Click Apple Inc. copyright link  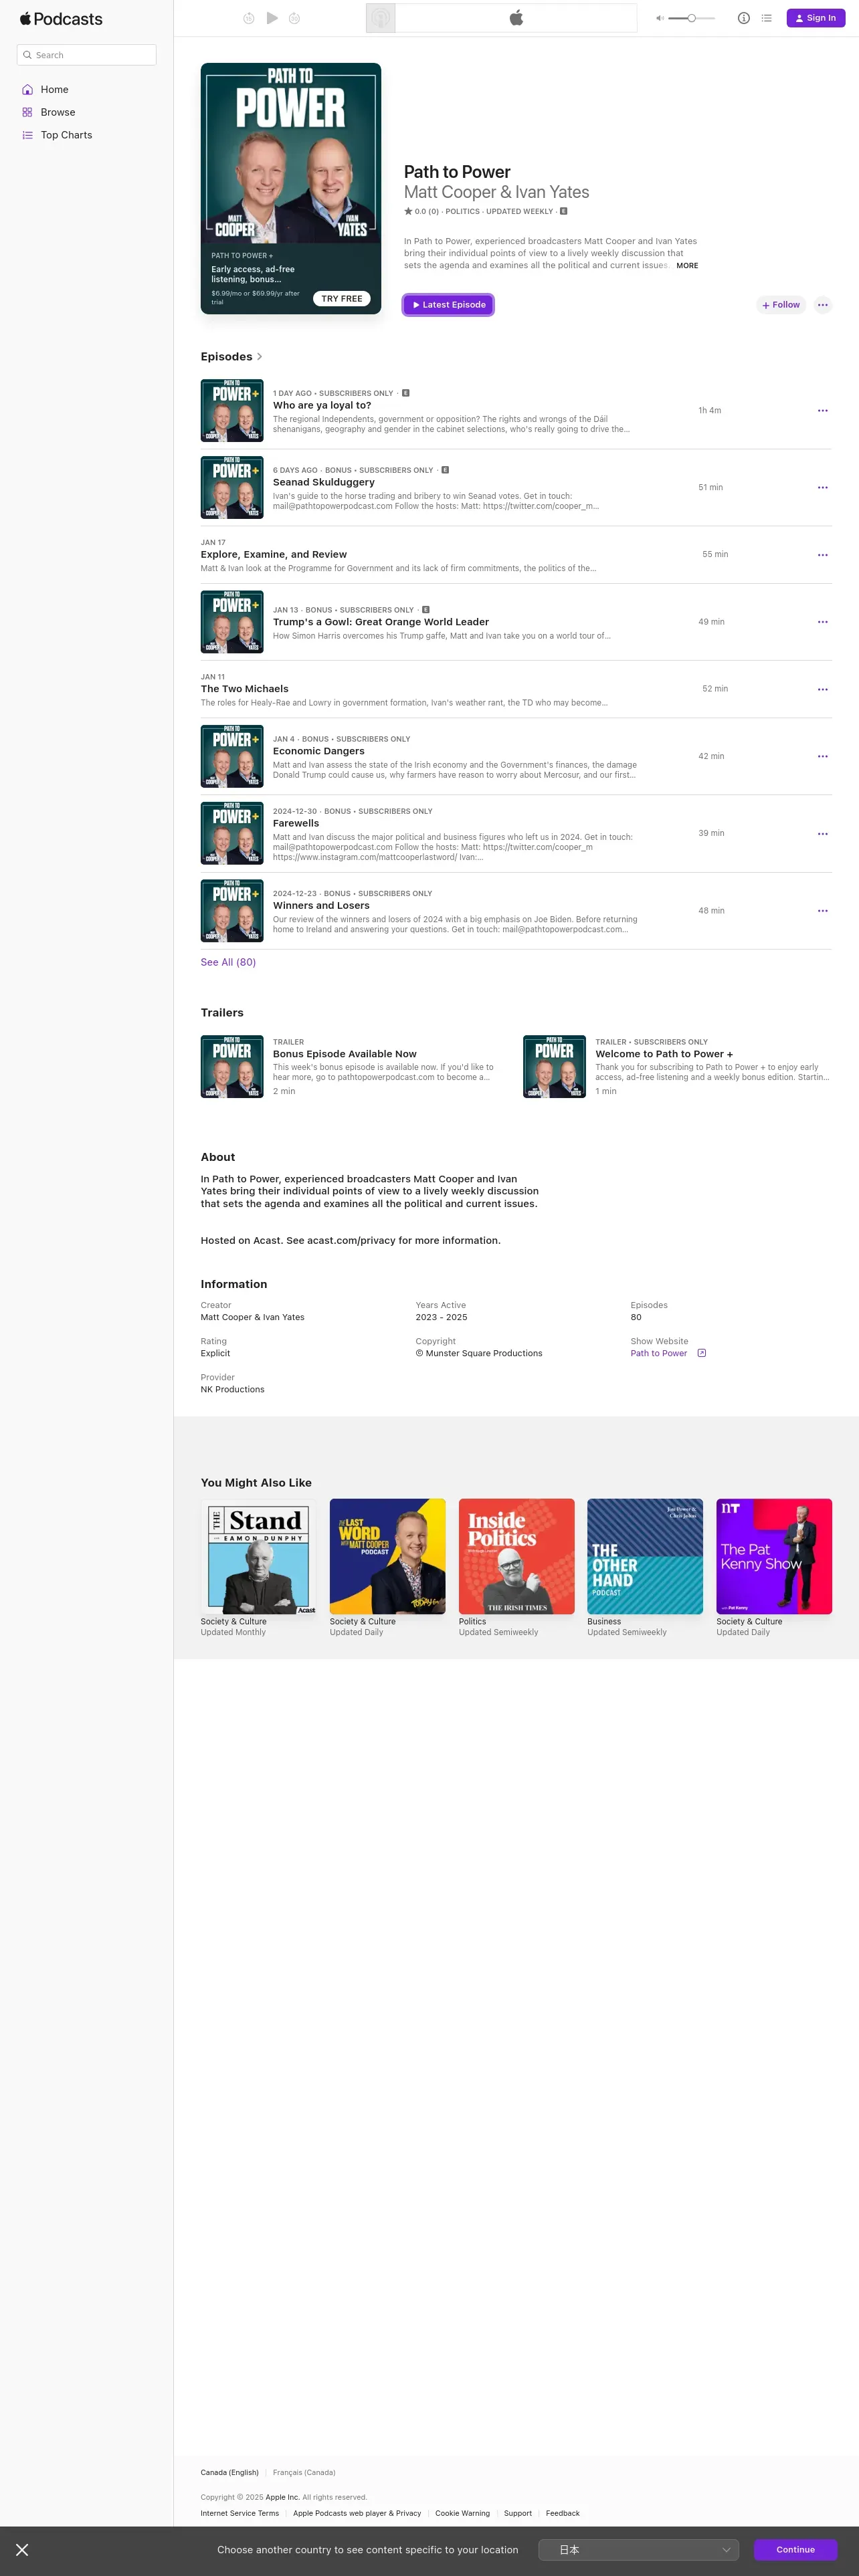click(282, 2498)
